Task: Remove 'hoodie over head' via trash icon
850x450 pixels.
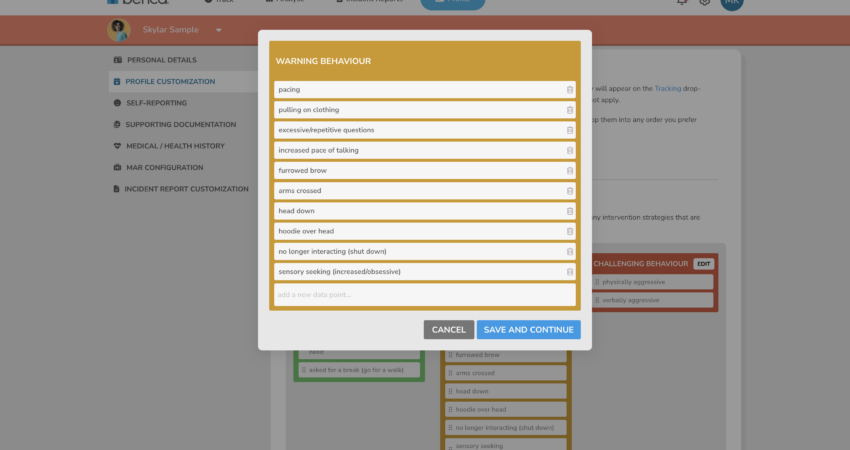Action: [570, 231]
